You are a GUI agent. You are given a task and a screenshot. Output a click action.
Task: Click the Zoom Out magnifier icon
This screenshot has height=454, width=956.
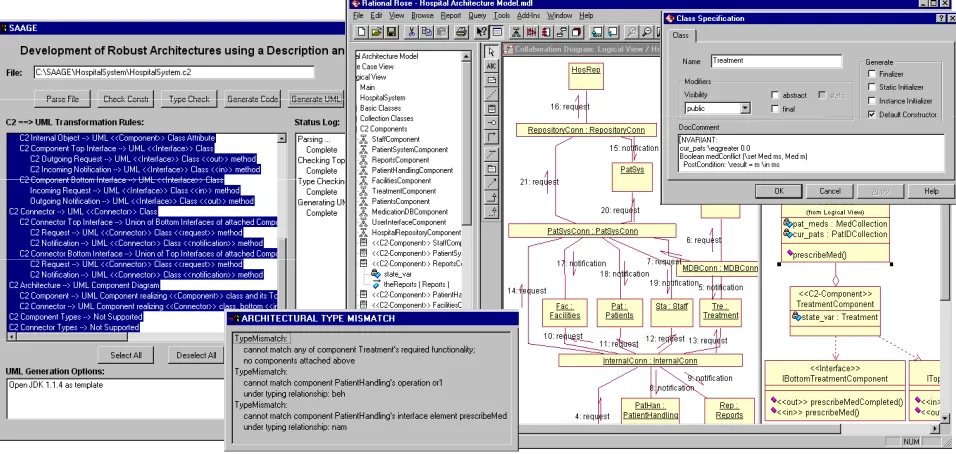(647, 32)
